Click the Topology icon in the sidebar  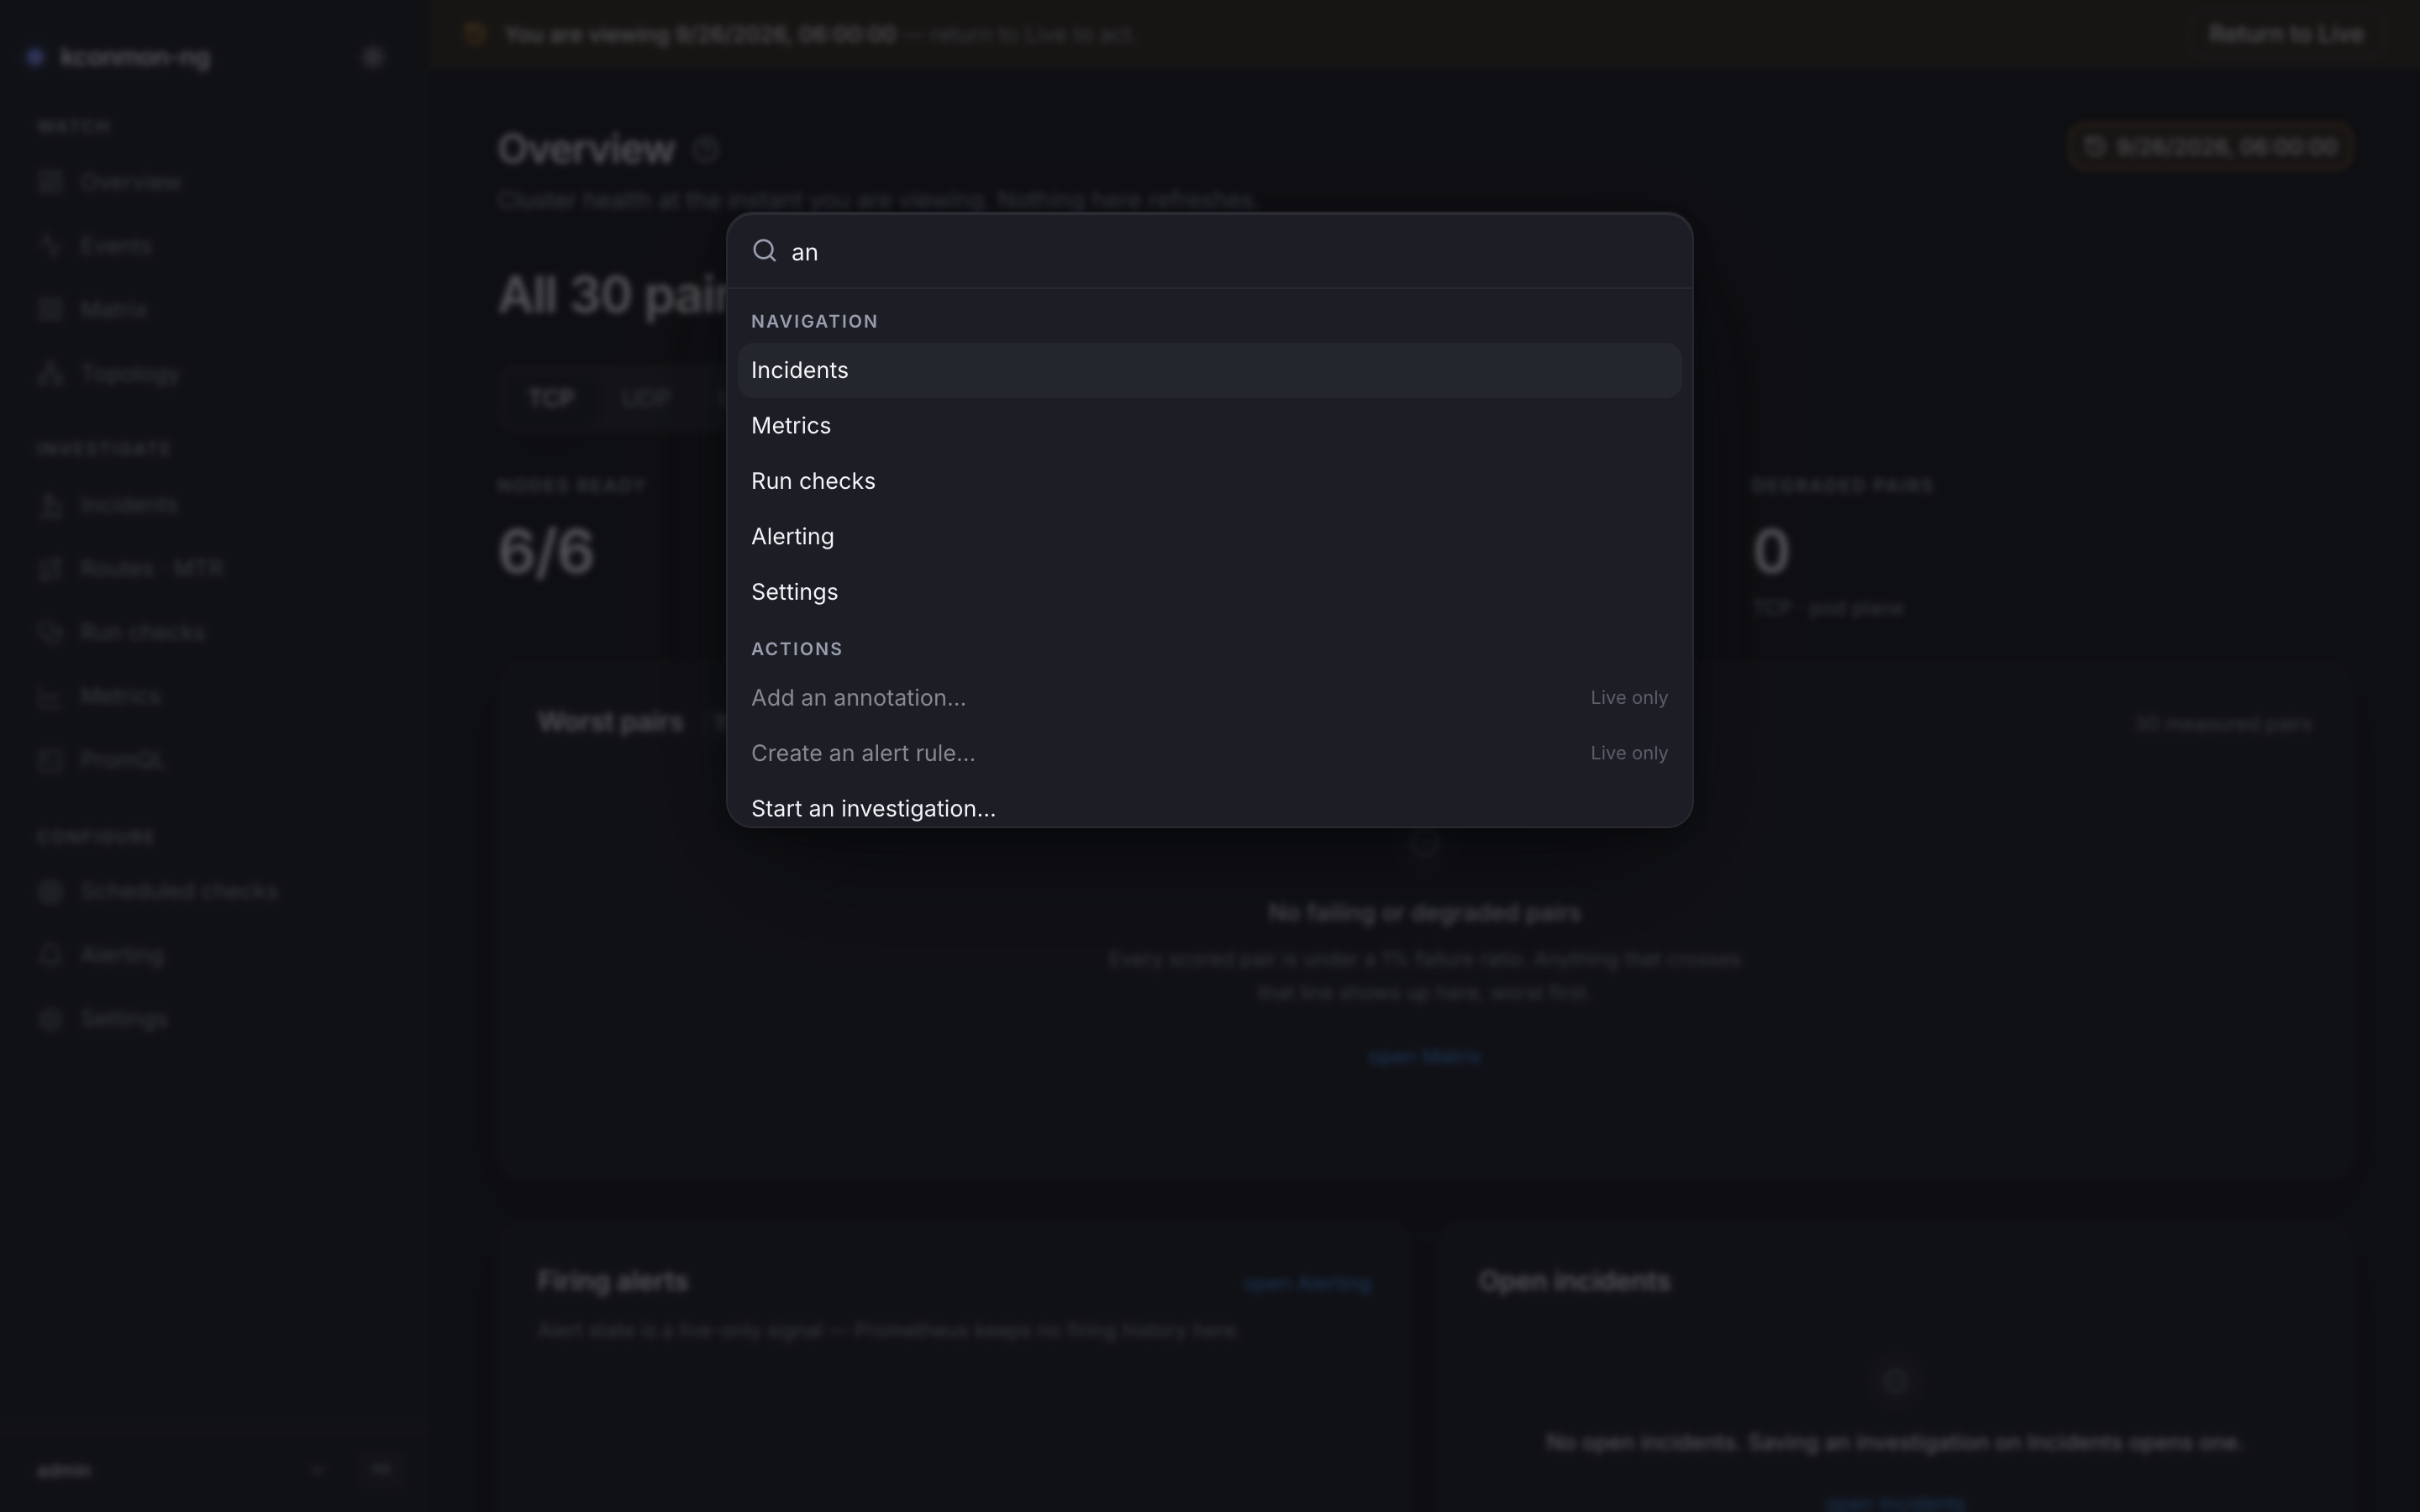coord(50,374)
